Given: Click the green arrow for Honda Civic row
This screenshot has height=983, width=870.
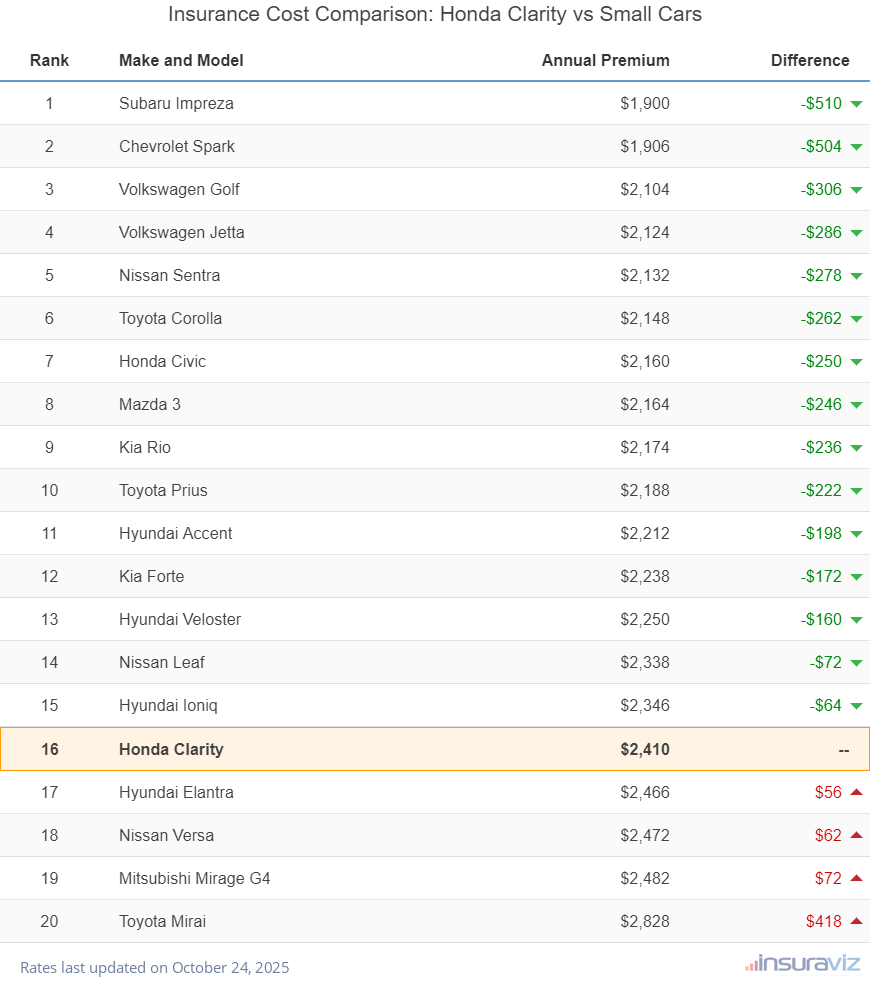Looking at the screenshot, I should pos(856,362).
